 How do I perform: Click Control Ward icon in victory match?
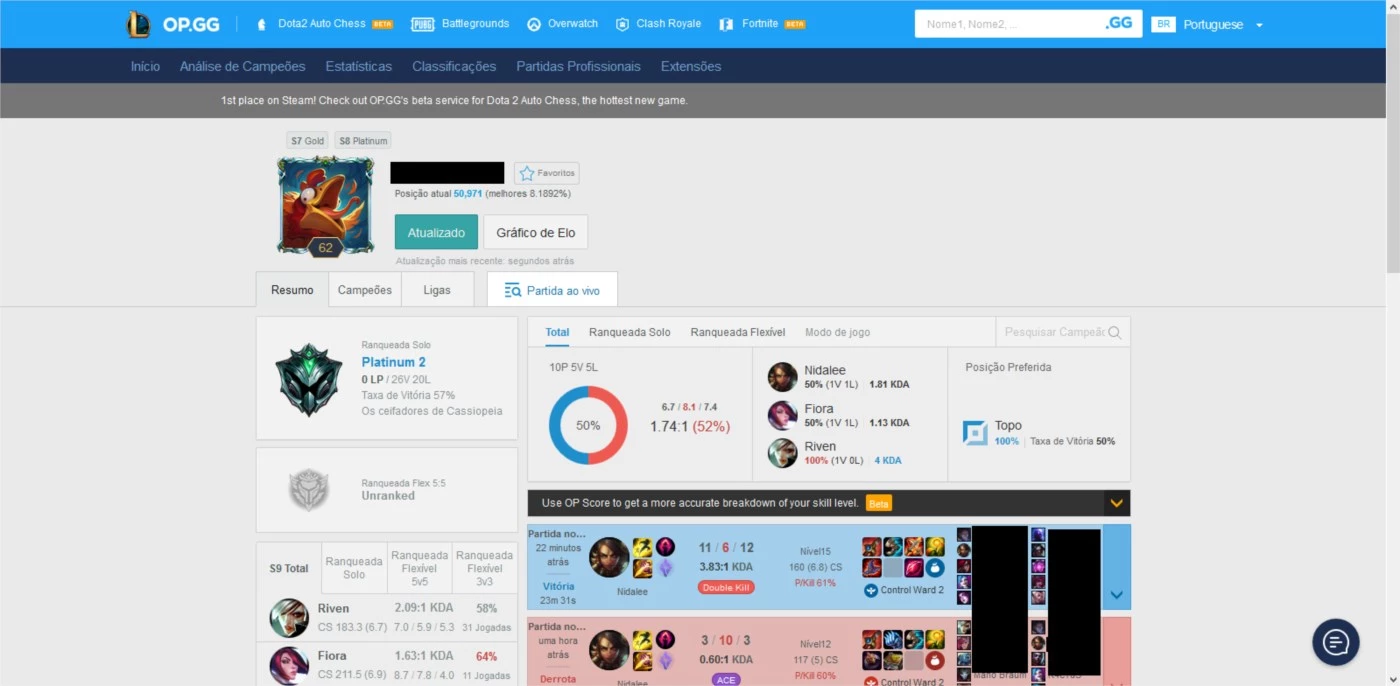pos(871,590)
